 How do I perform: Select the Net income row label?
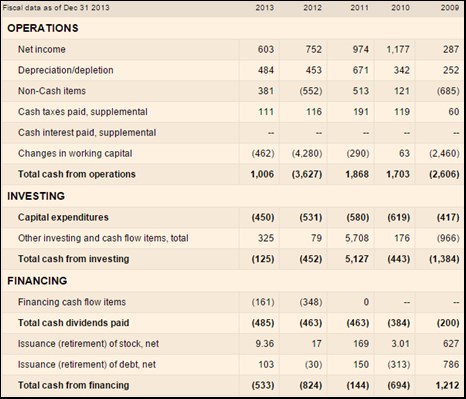click(x=42, y=49)
